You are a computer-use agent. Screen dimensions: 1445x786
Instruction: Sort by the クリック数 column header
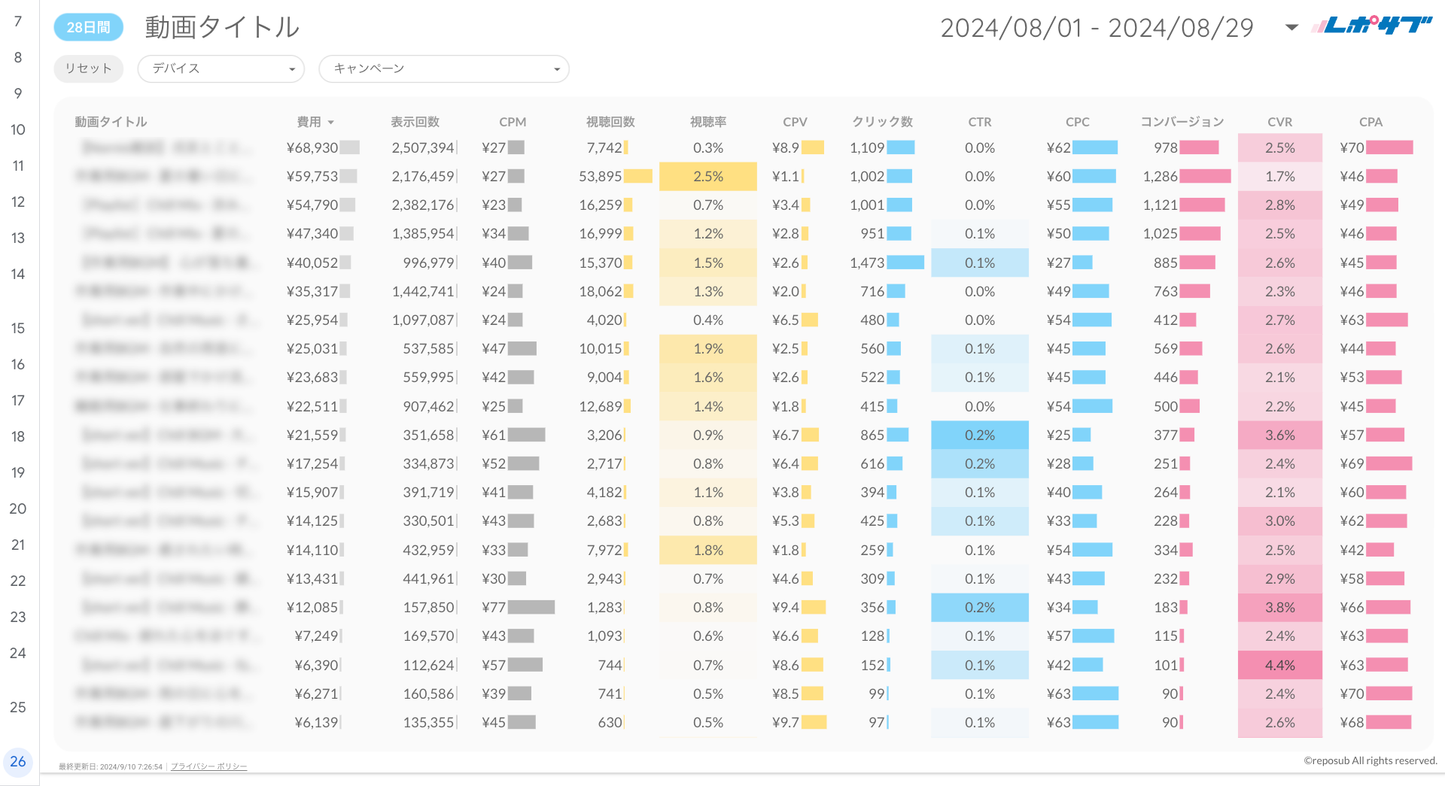882,122
